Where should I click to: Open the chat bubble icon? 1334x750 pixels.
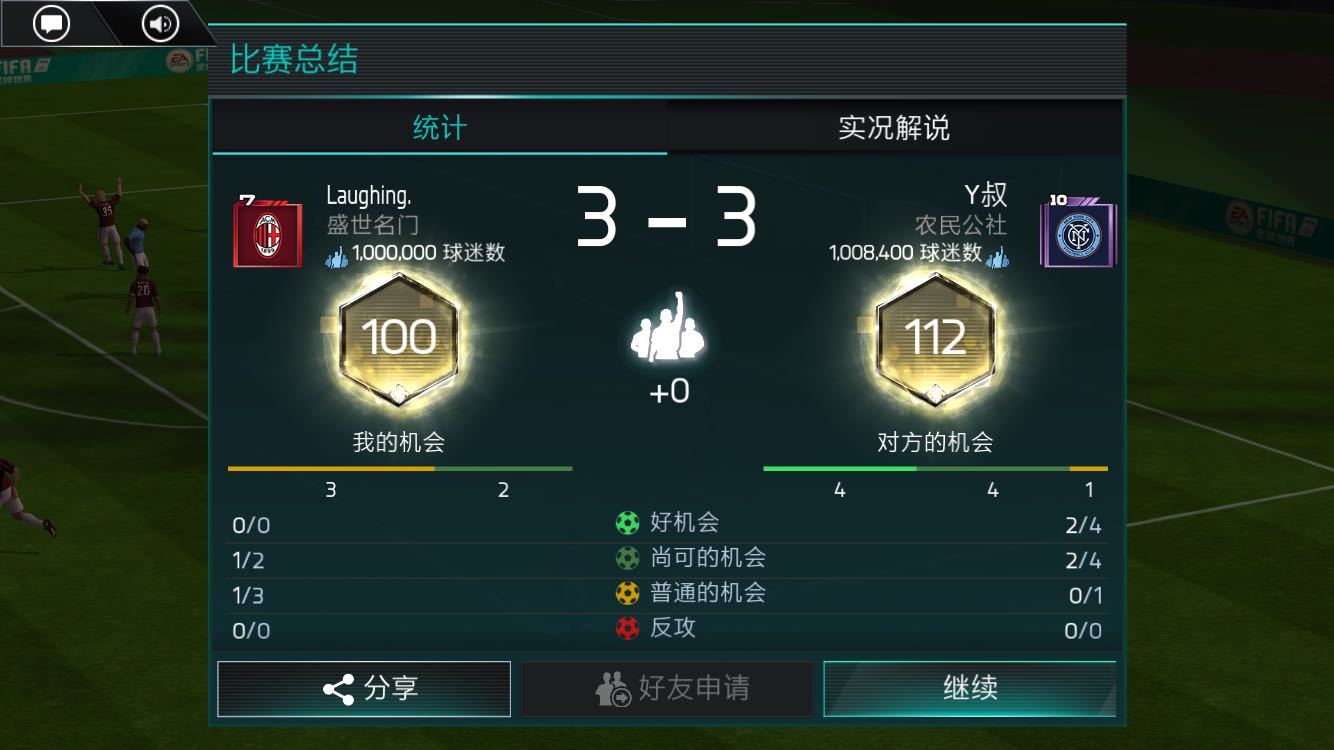click(52, 23)
